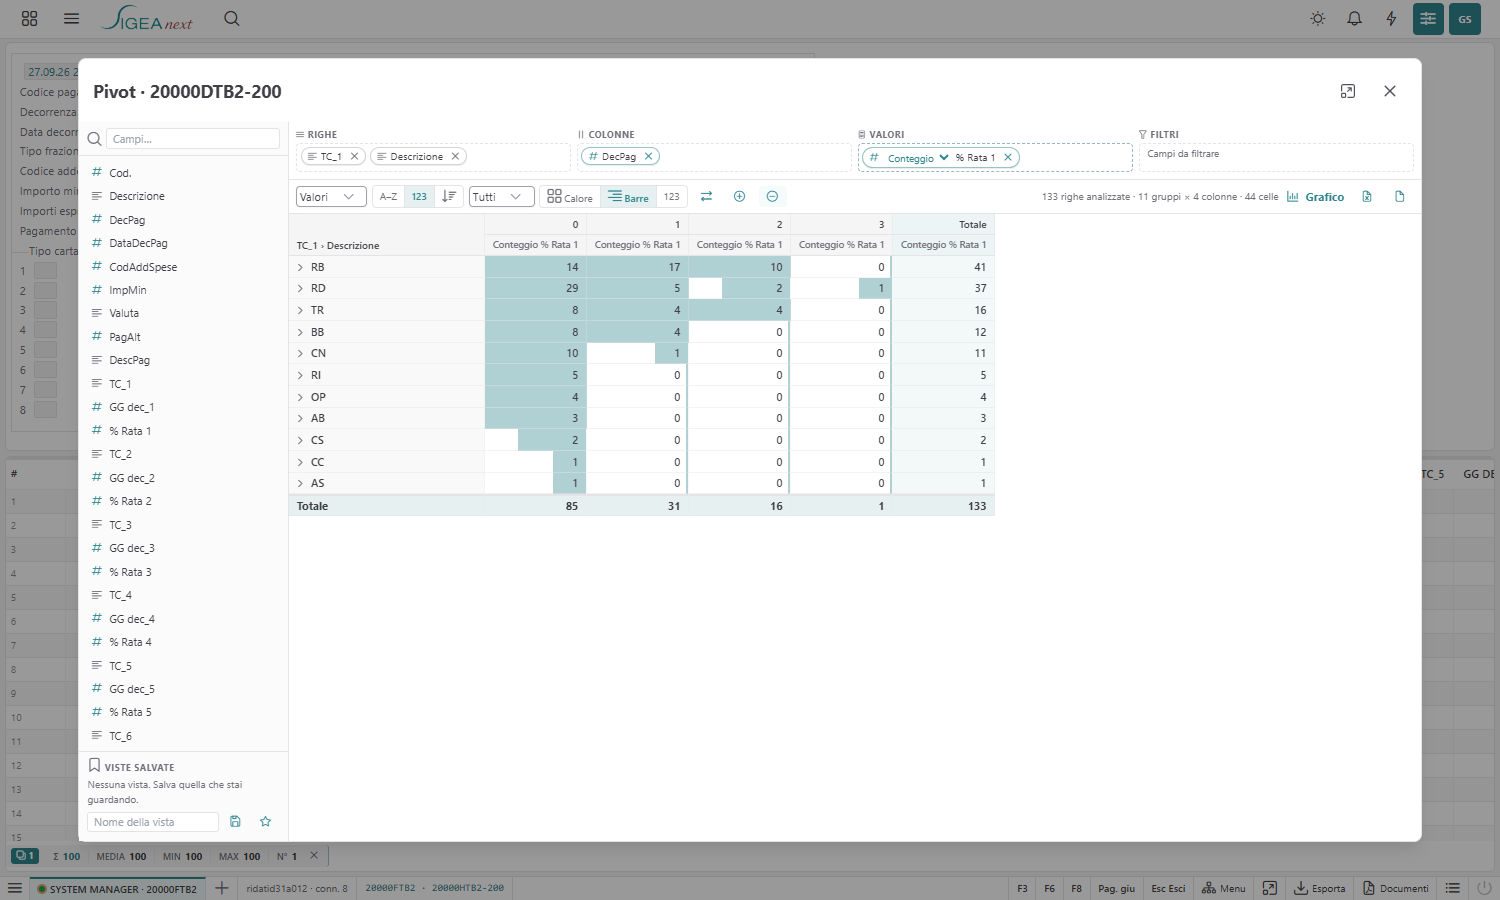
Task: Open Grafico chart view
Action: point(1315,197)
